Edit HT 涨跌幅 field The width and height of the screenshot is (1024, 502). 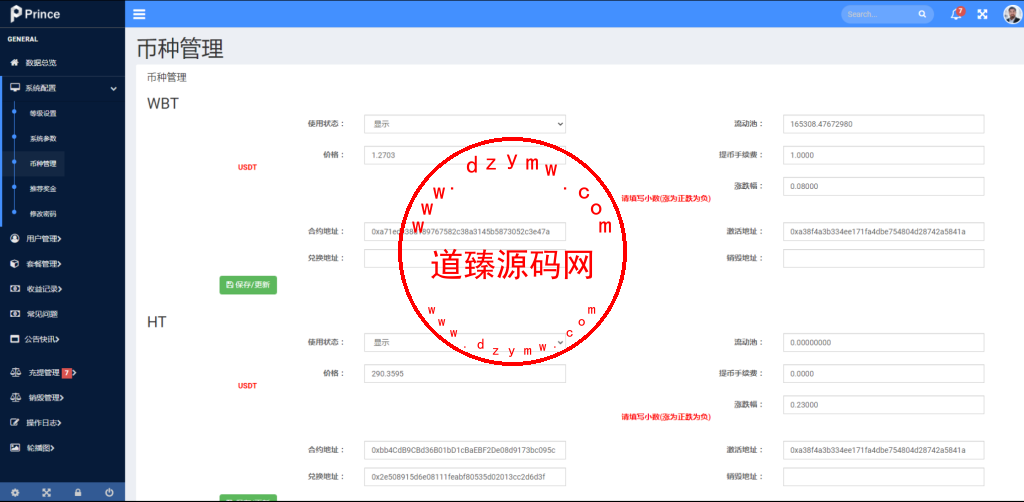click(x=884, y=405)
